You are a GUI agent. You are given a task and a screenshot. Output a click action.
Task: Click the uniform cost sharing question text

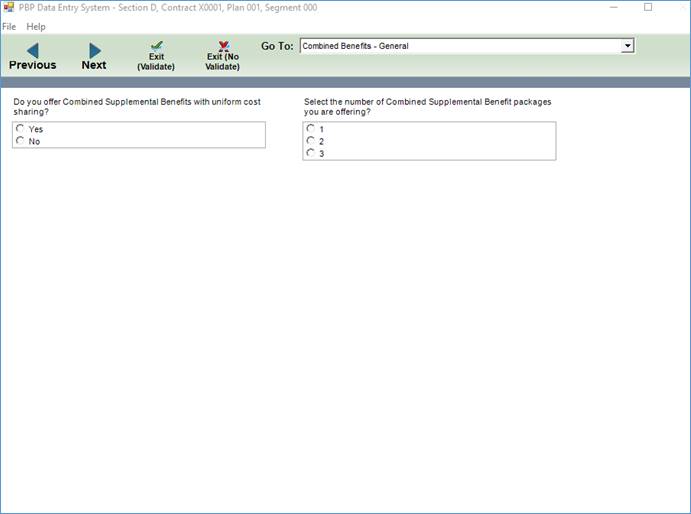point(137,107)
